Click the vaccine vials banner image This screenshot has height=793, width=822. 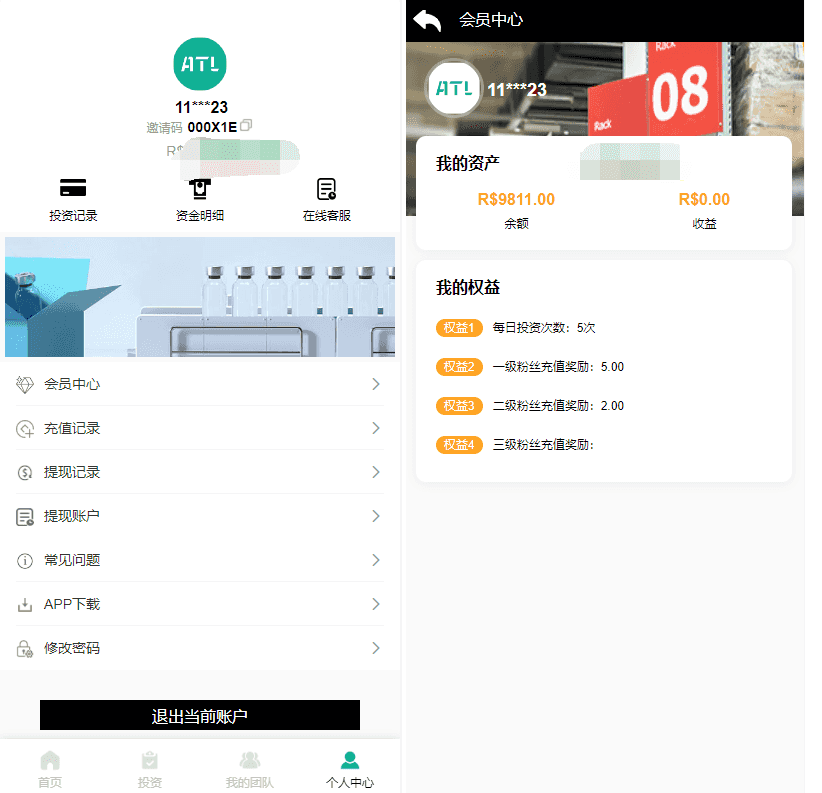pyautogui.click(x=200, y=297)
